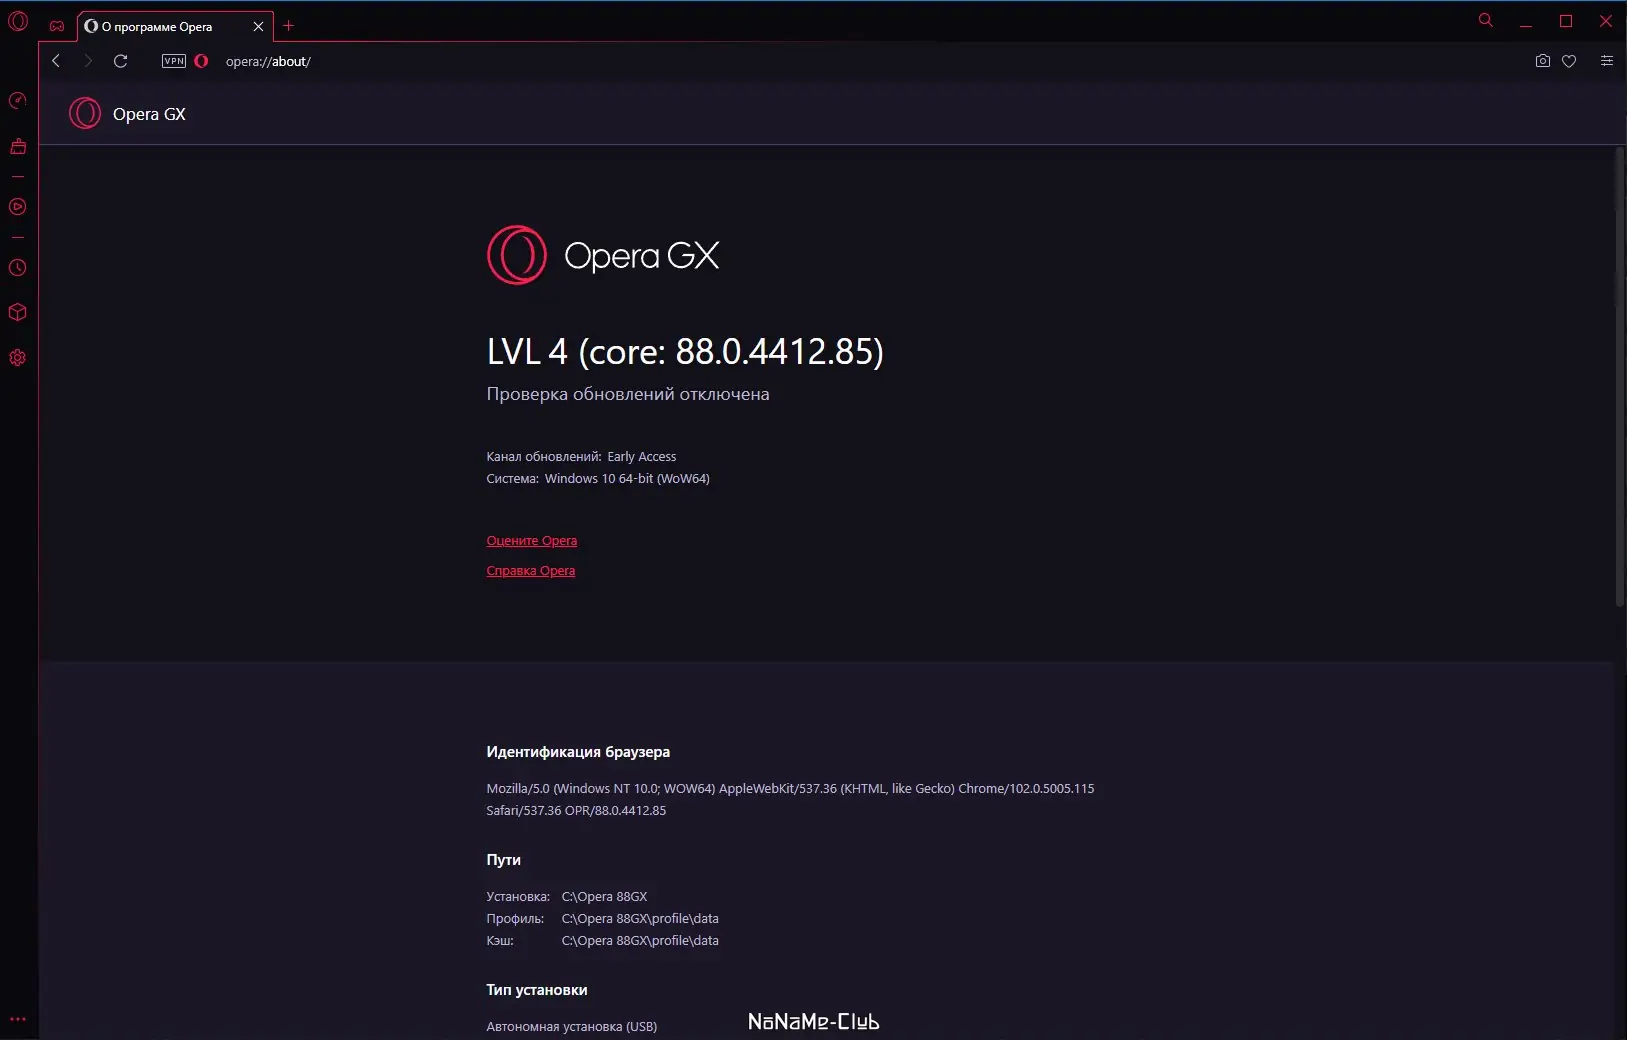Open tab search with the magnifier icon
The image size is (1627, 1040).
point(1486,20)
